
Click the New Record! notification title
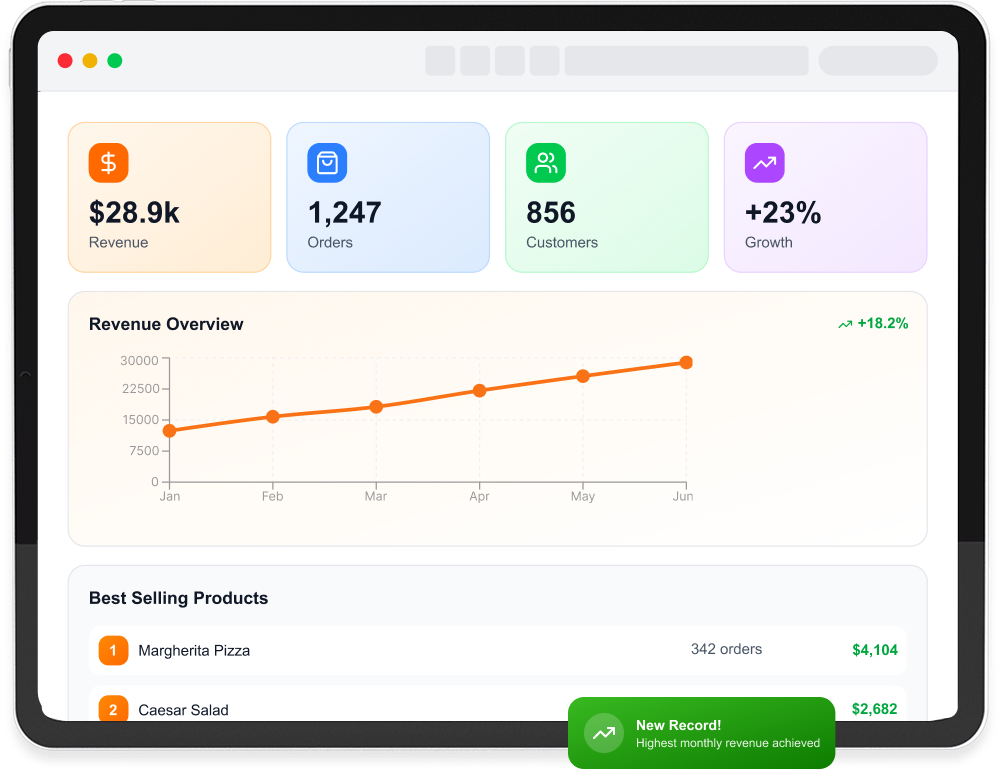coord(678,725)
